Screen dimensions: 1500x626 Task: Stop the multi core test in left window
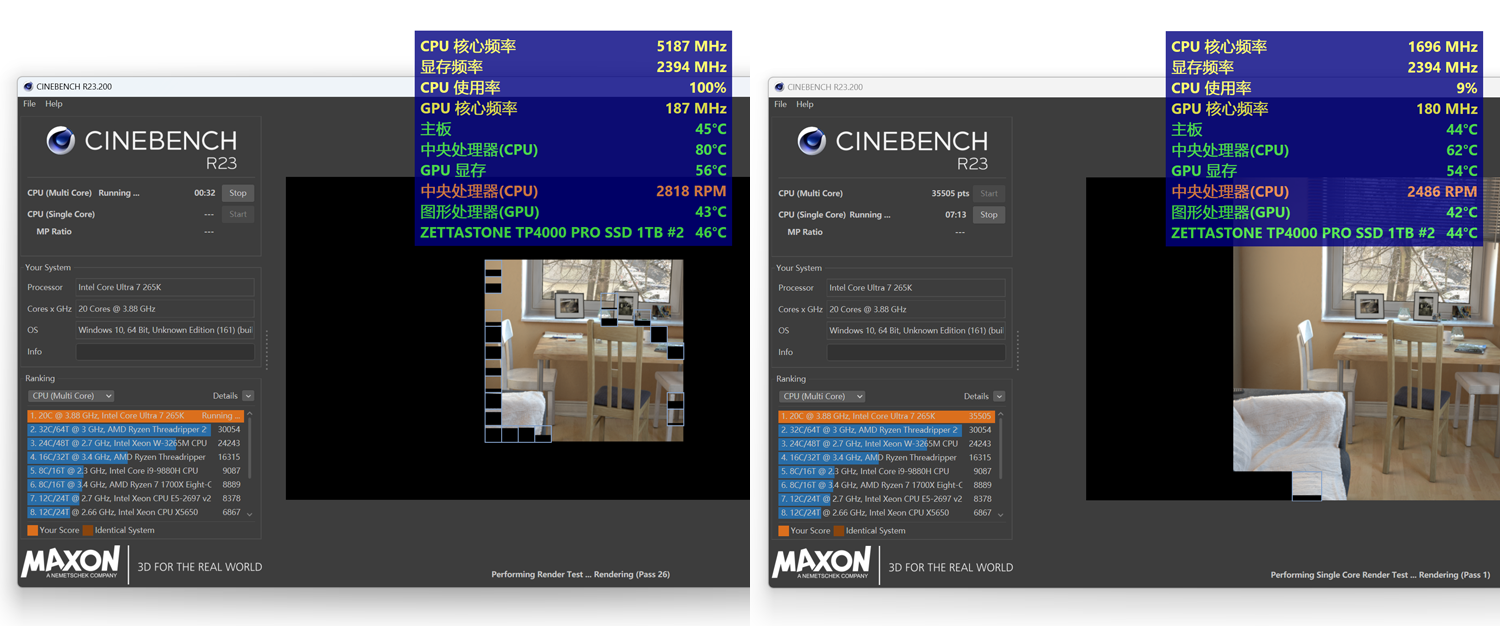click(x=238, y=193)
